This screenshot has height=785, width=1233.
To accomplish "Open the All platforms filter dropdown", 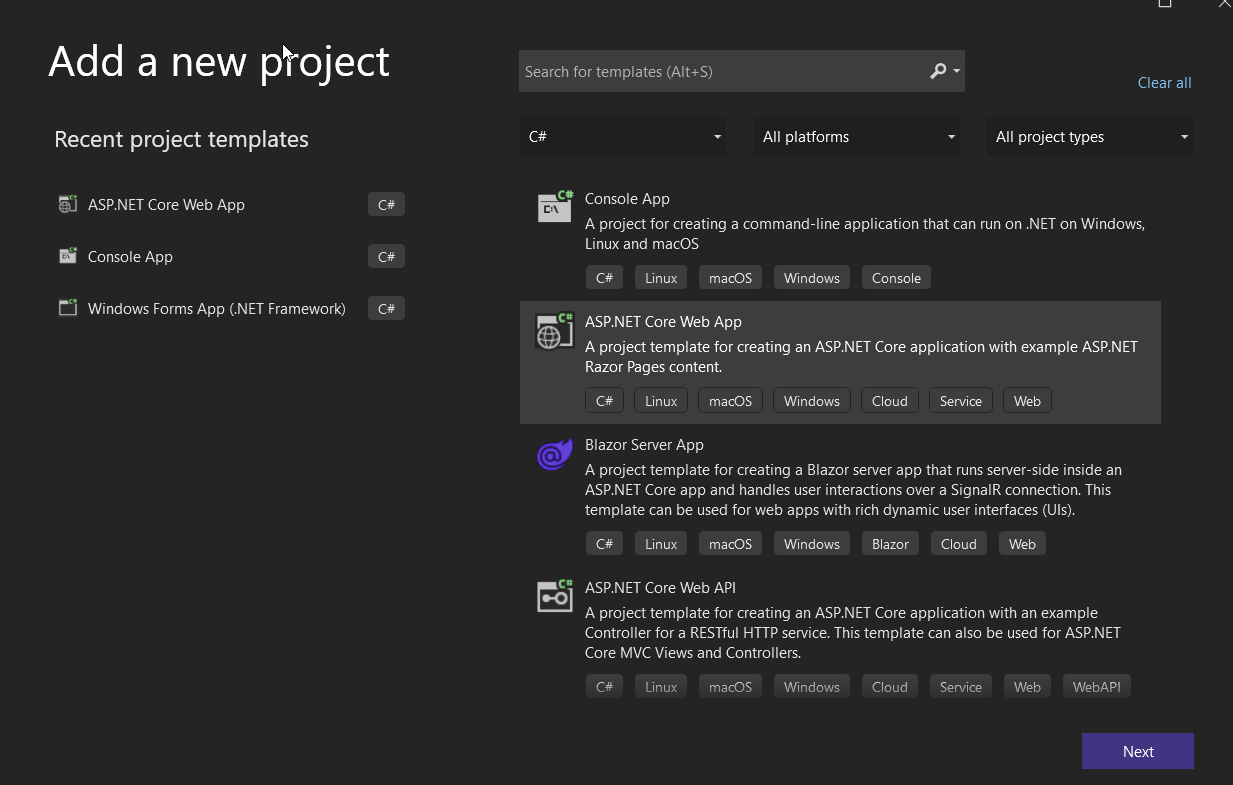I will click(856, 137).
